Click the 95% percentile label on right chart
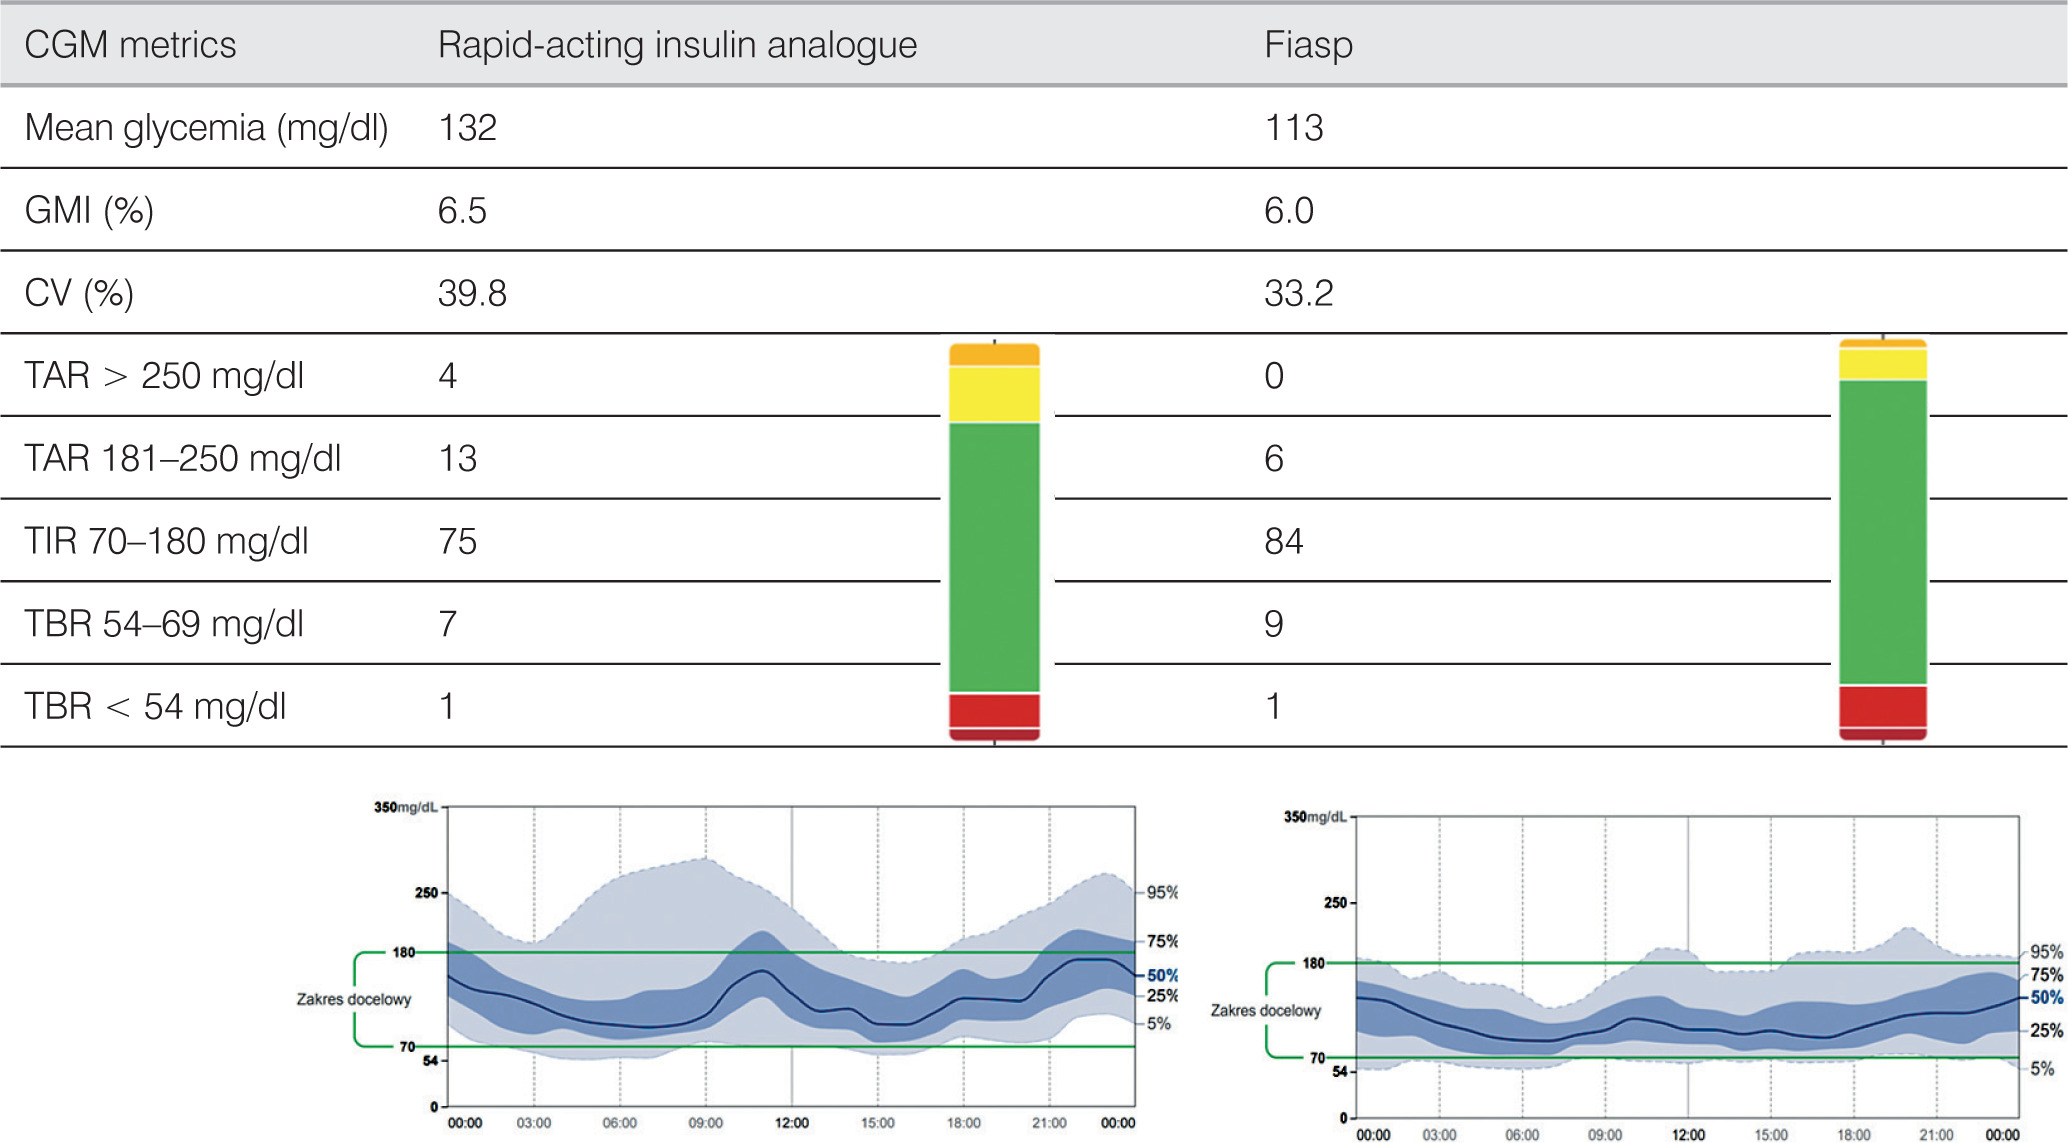The image size is (2068, 1143). (x=2046, y=952)
